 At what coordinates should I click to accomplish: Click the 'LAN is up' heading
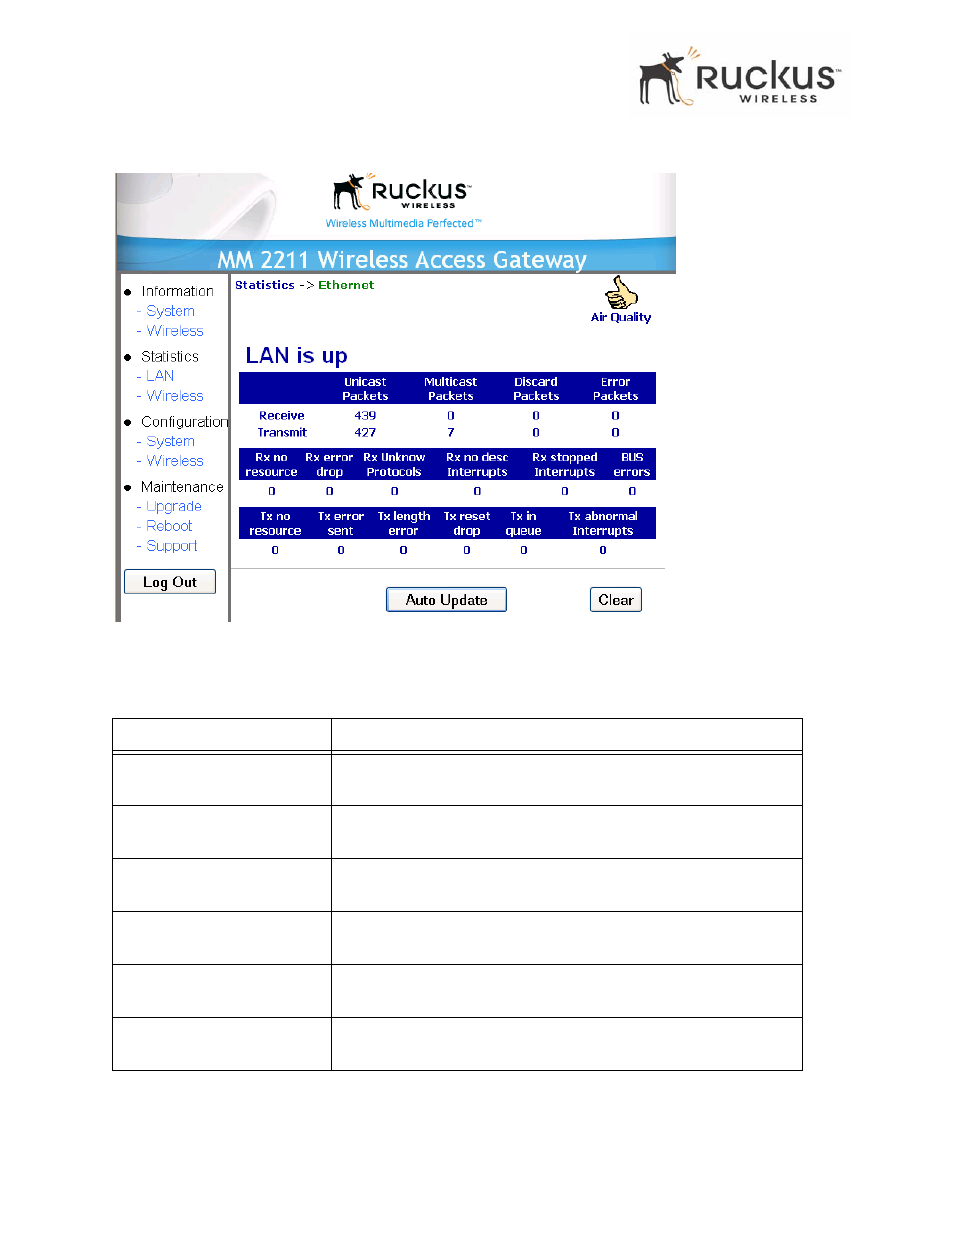point(296,356)
